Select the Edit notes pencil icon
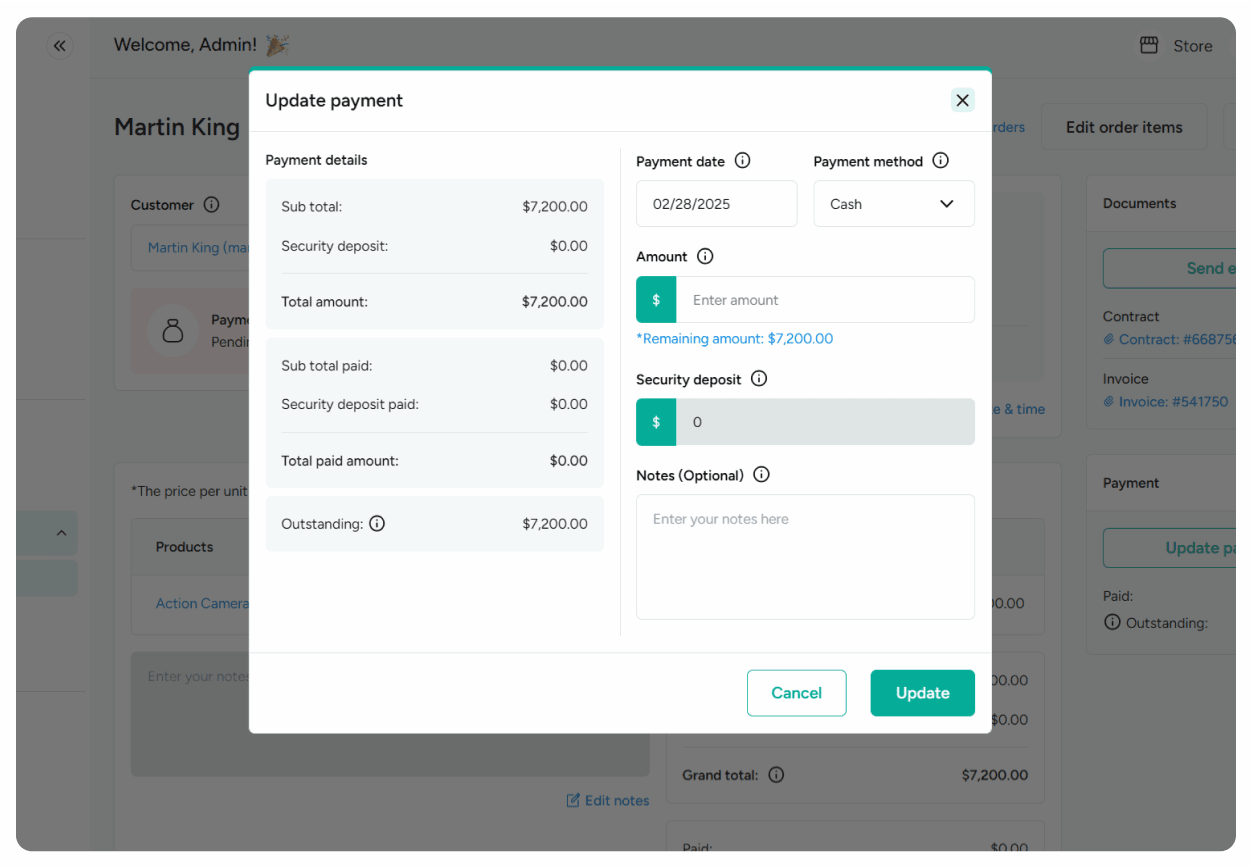 (x=572, y=800)
